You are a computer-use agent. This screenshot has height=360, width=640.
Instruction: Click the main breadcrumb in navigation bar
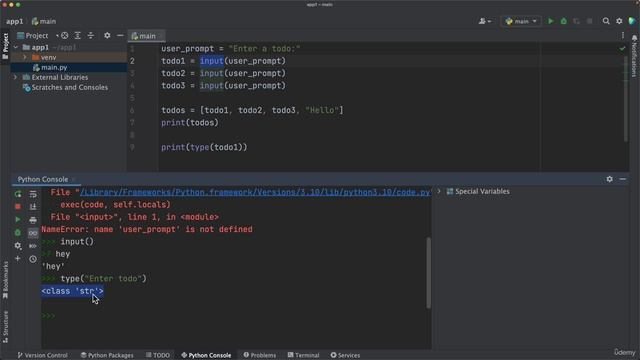pos(44,21)
